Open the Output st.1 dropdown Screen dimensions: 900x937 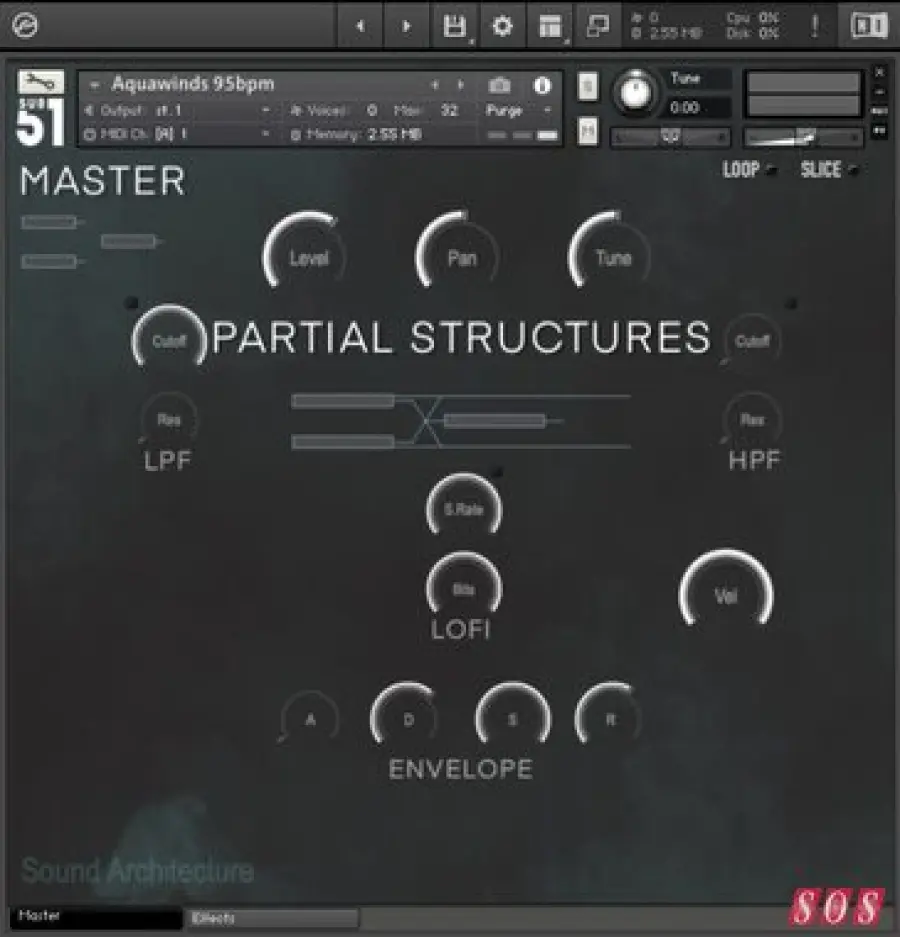[x=180, y=108]
